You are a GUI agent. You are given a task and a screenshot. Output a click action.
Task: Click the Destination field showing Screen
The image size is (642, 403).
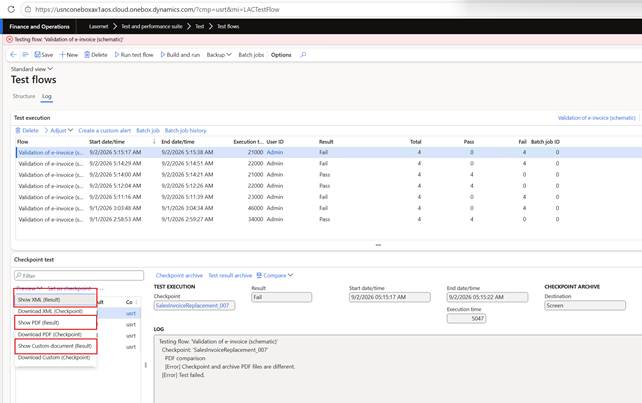tap(585, 306)
